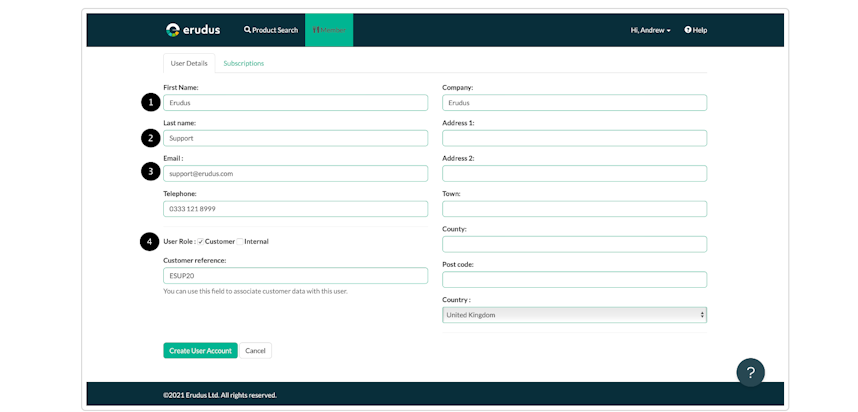Click the Address 2 field
This screenshot has width=858, height=412.
point(575,173)
